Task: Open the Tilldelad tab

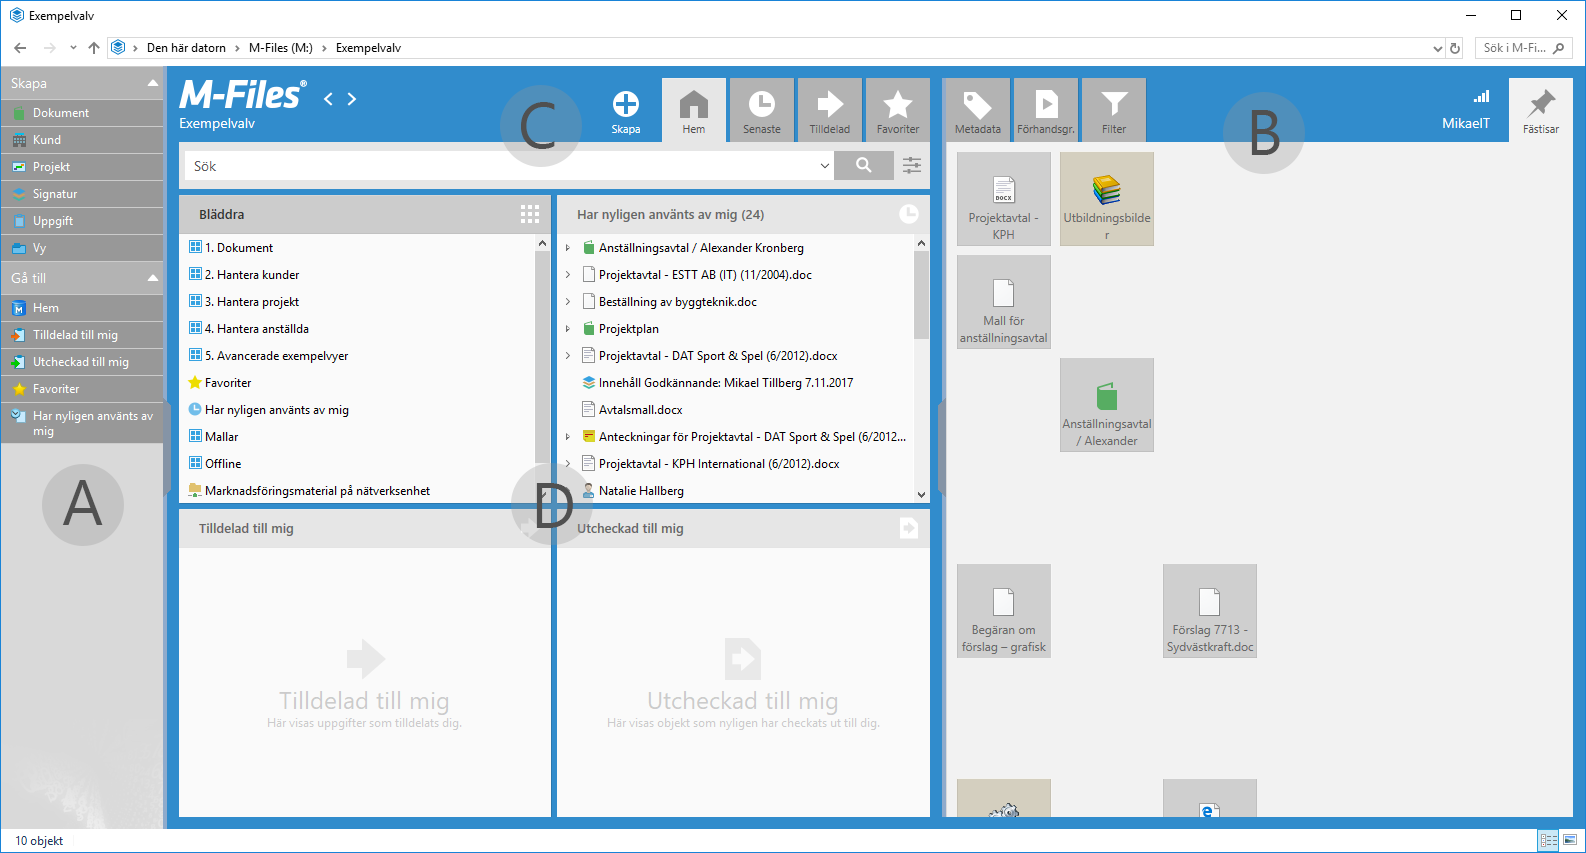Action: pos(830,110)
